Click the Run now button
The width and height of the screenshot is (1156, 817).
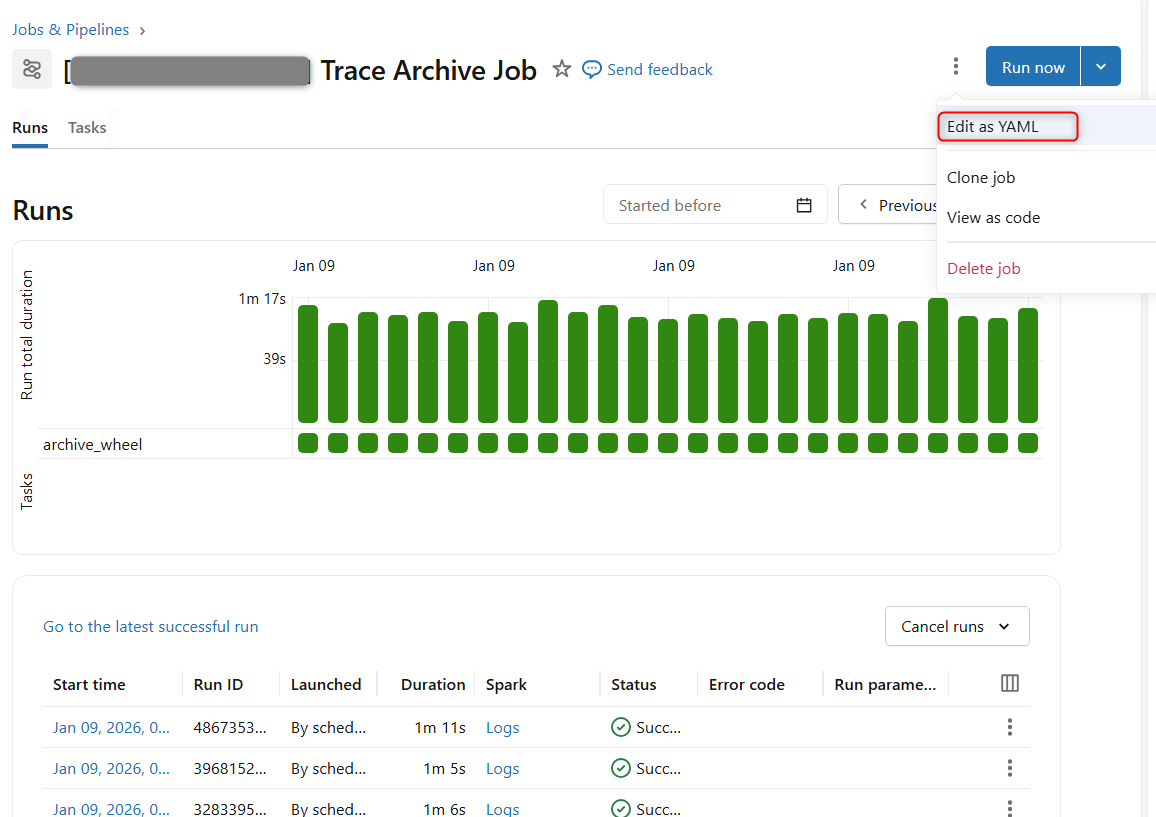pyautogui.click(x=1033, y=66)
